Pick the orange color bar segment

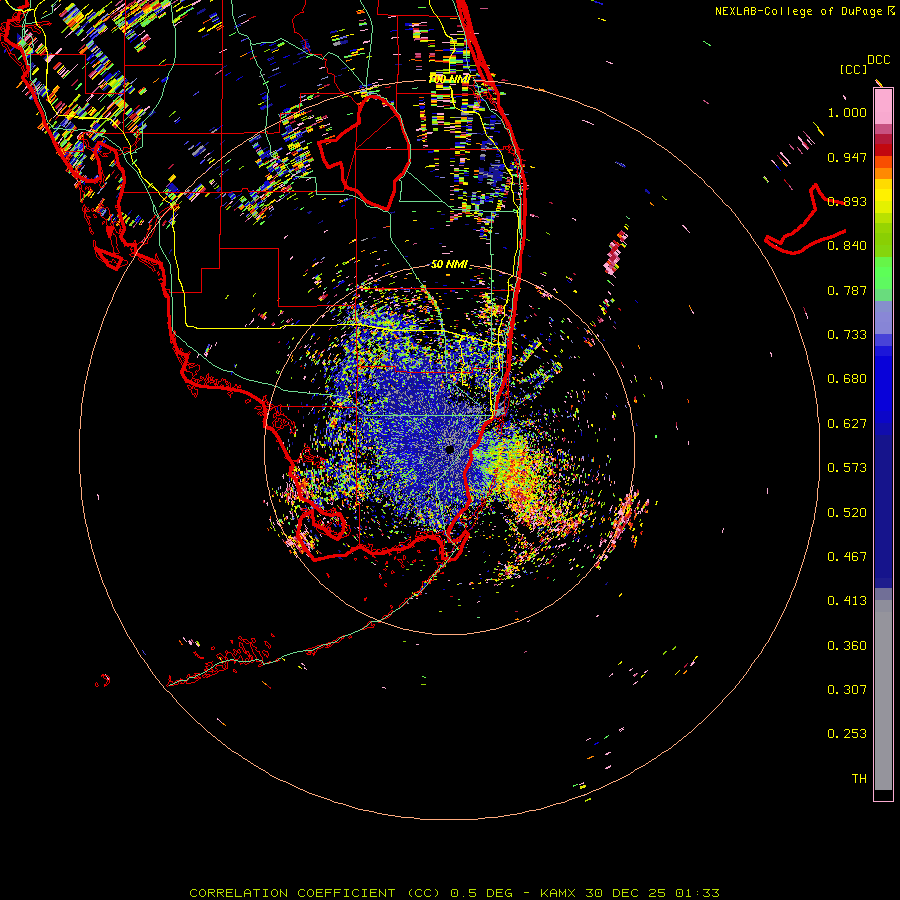coord(883,173)
